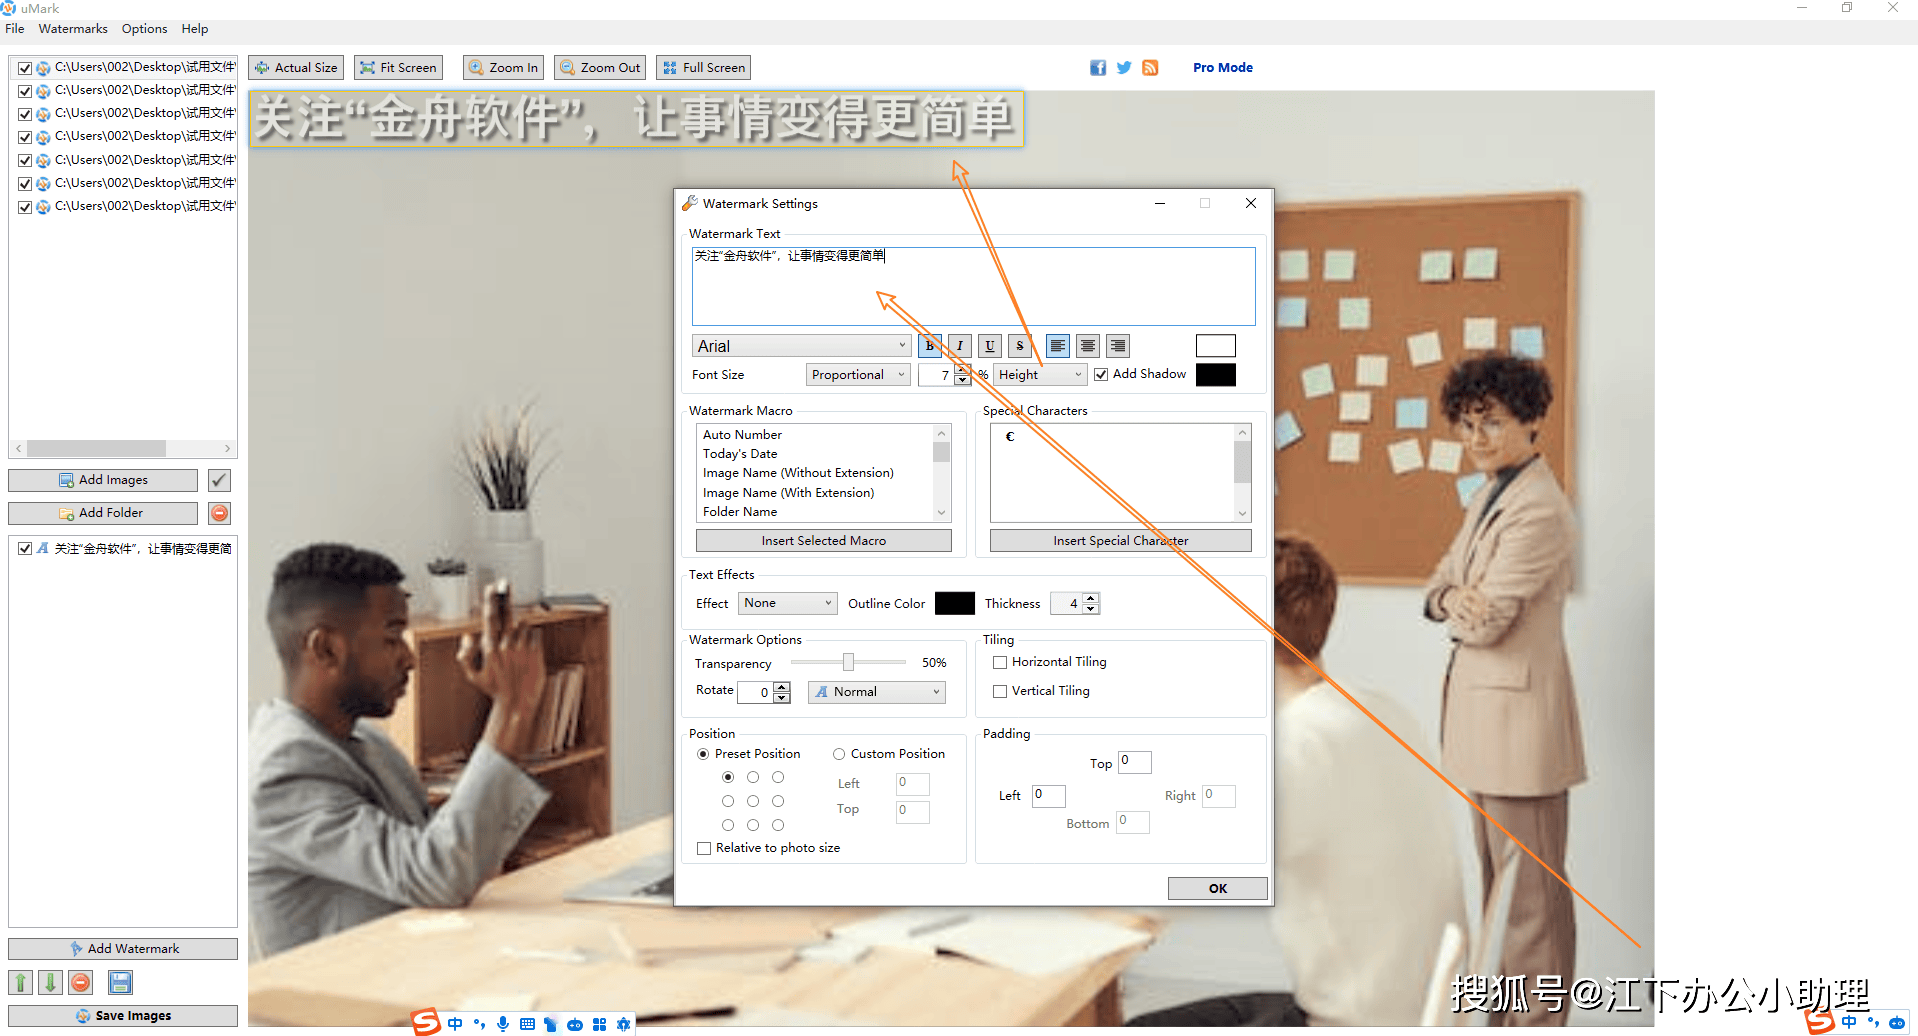The width and height of the screenshot is (1918, 1036).
Task: Open the Options menu
Action: [x=144, y=29]
